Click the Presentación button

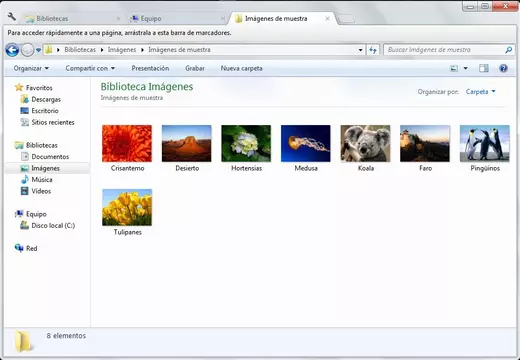tap(150, 68)
